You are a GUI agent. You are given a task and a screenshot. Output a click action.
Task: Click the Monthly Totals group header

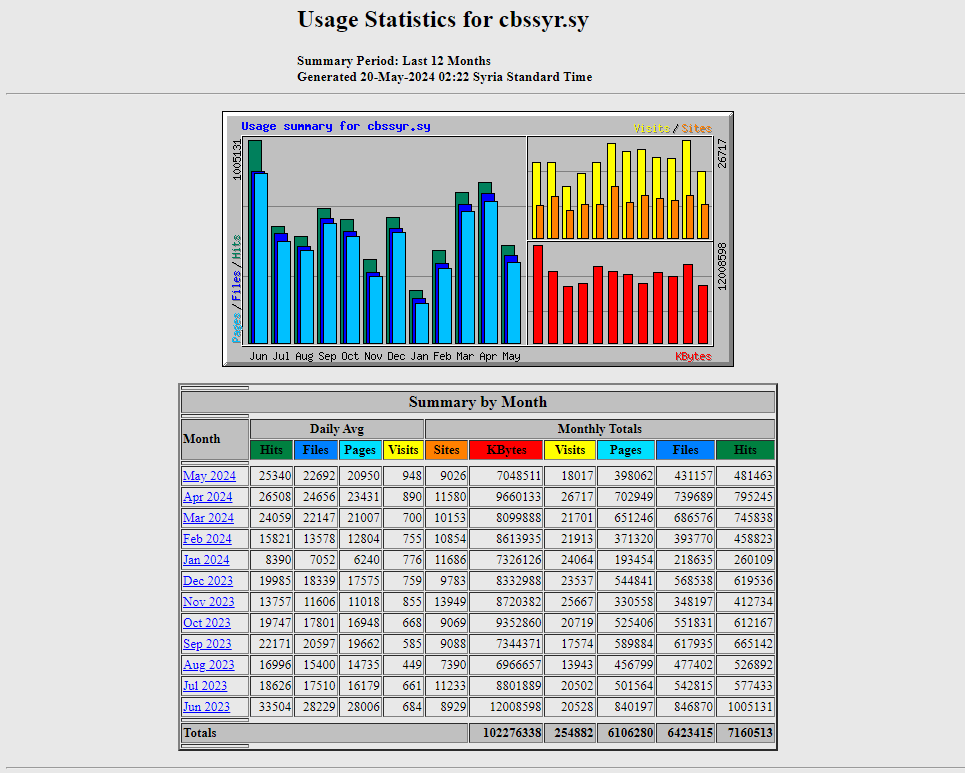click(x=599, y=429)
